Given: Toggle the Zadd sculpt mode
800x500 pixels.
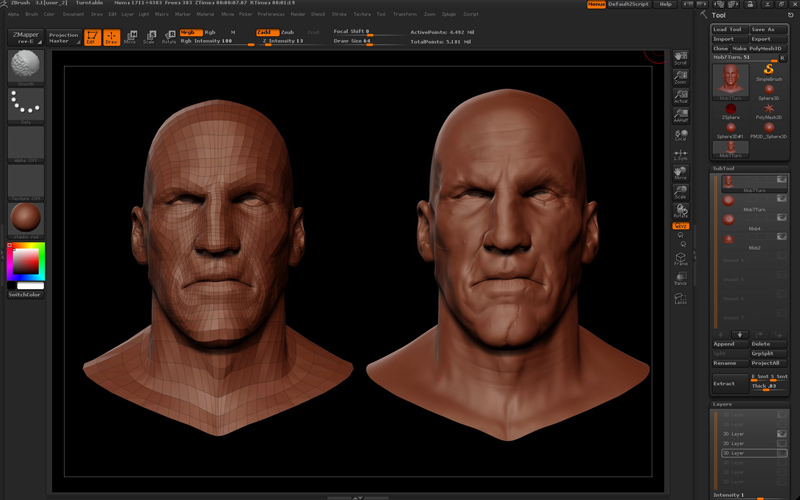Looking at the screenshot, I should click(x=267, y=32).
